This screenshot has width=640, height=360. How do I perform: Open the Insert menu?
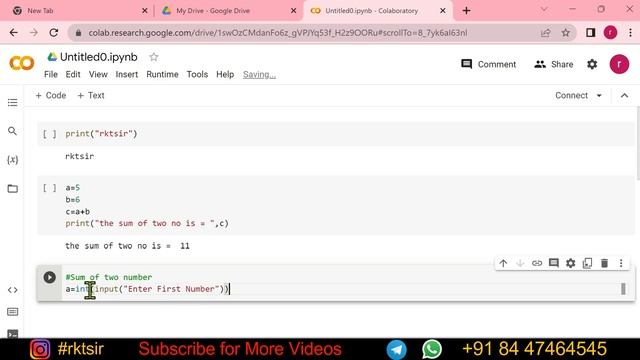[x=127, y=74]
